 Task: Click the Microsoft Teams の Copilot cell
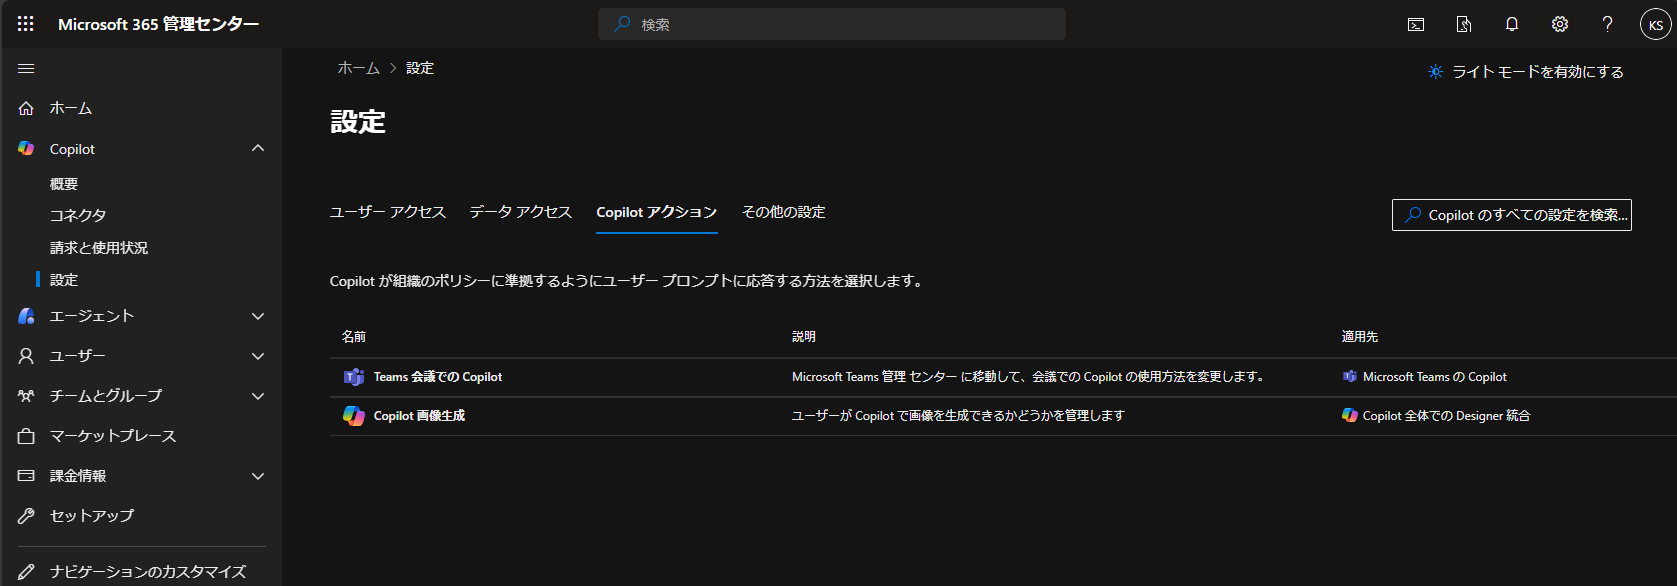tap(1435, 377)
